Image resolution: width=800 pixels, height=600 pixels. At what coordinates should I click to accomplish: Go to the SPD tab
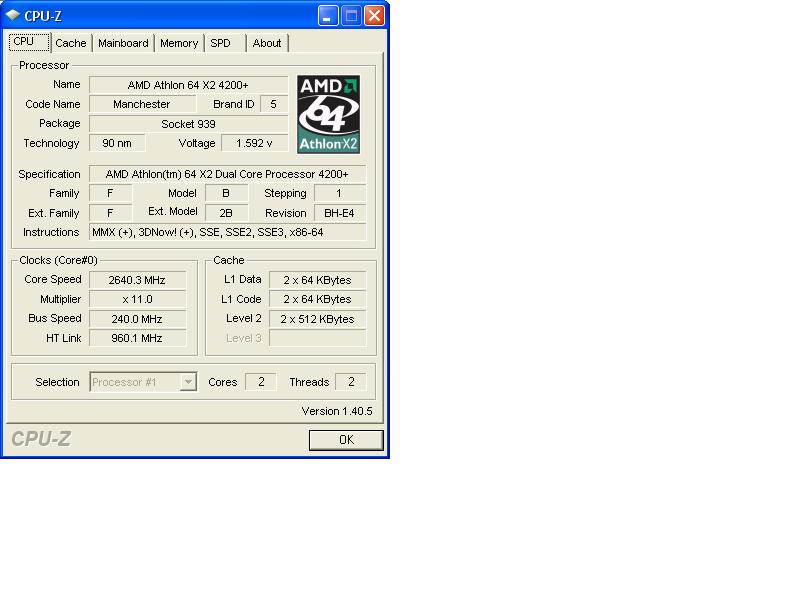tap(220, 43)
